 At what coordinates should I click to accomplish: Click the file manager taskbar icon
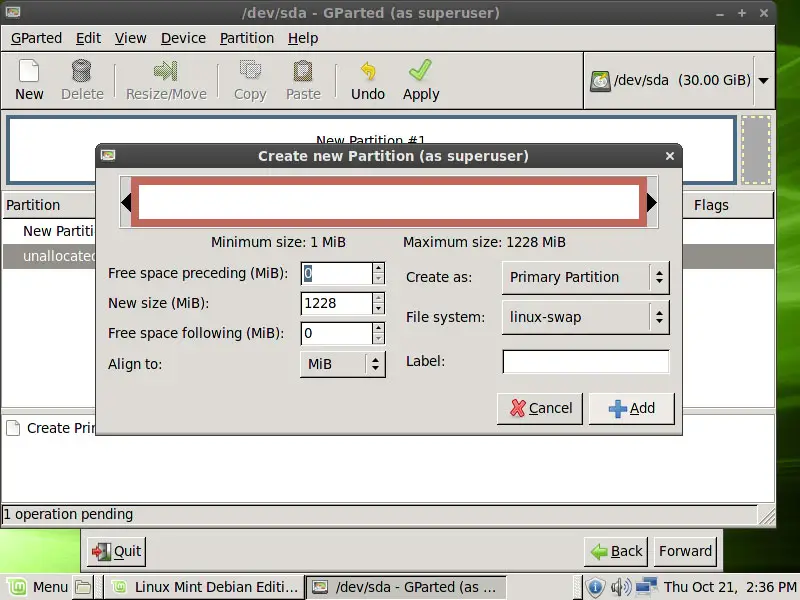point(83,587)
